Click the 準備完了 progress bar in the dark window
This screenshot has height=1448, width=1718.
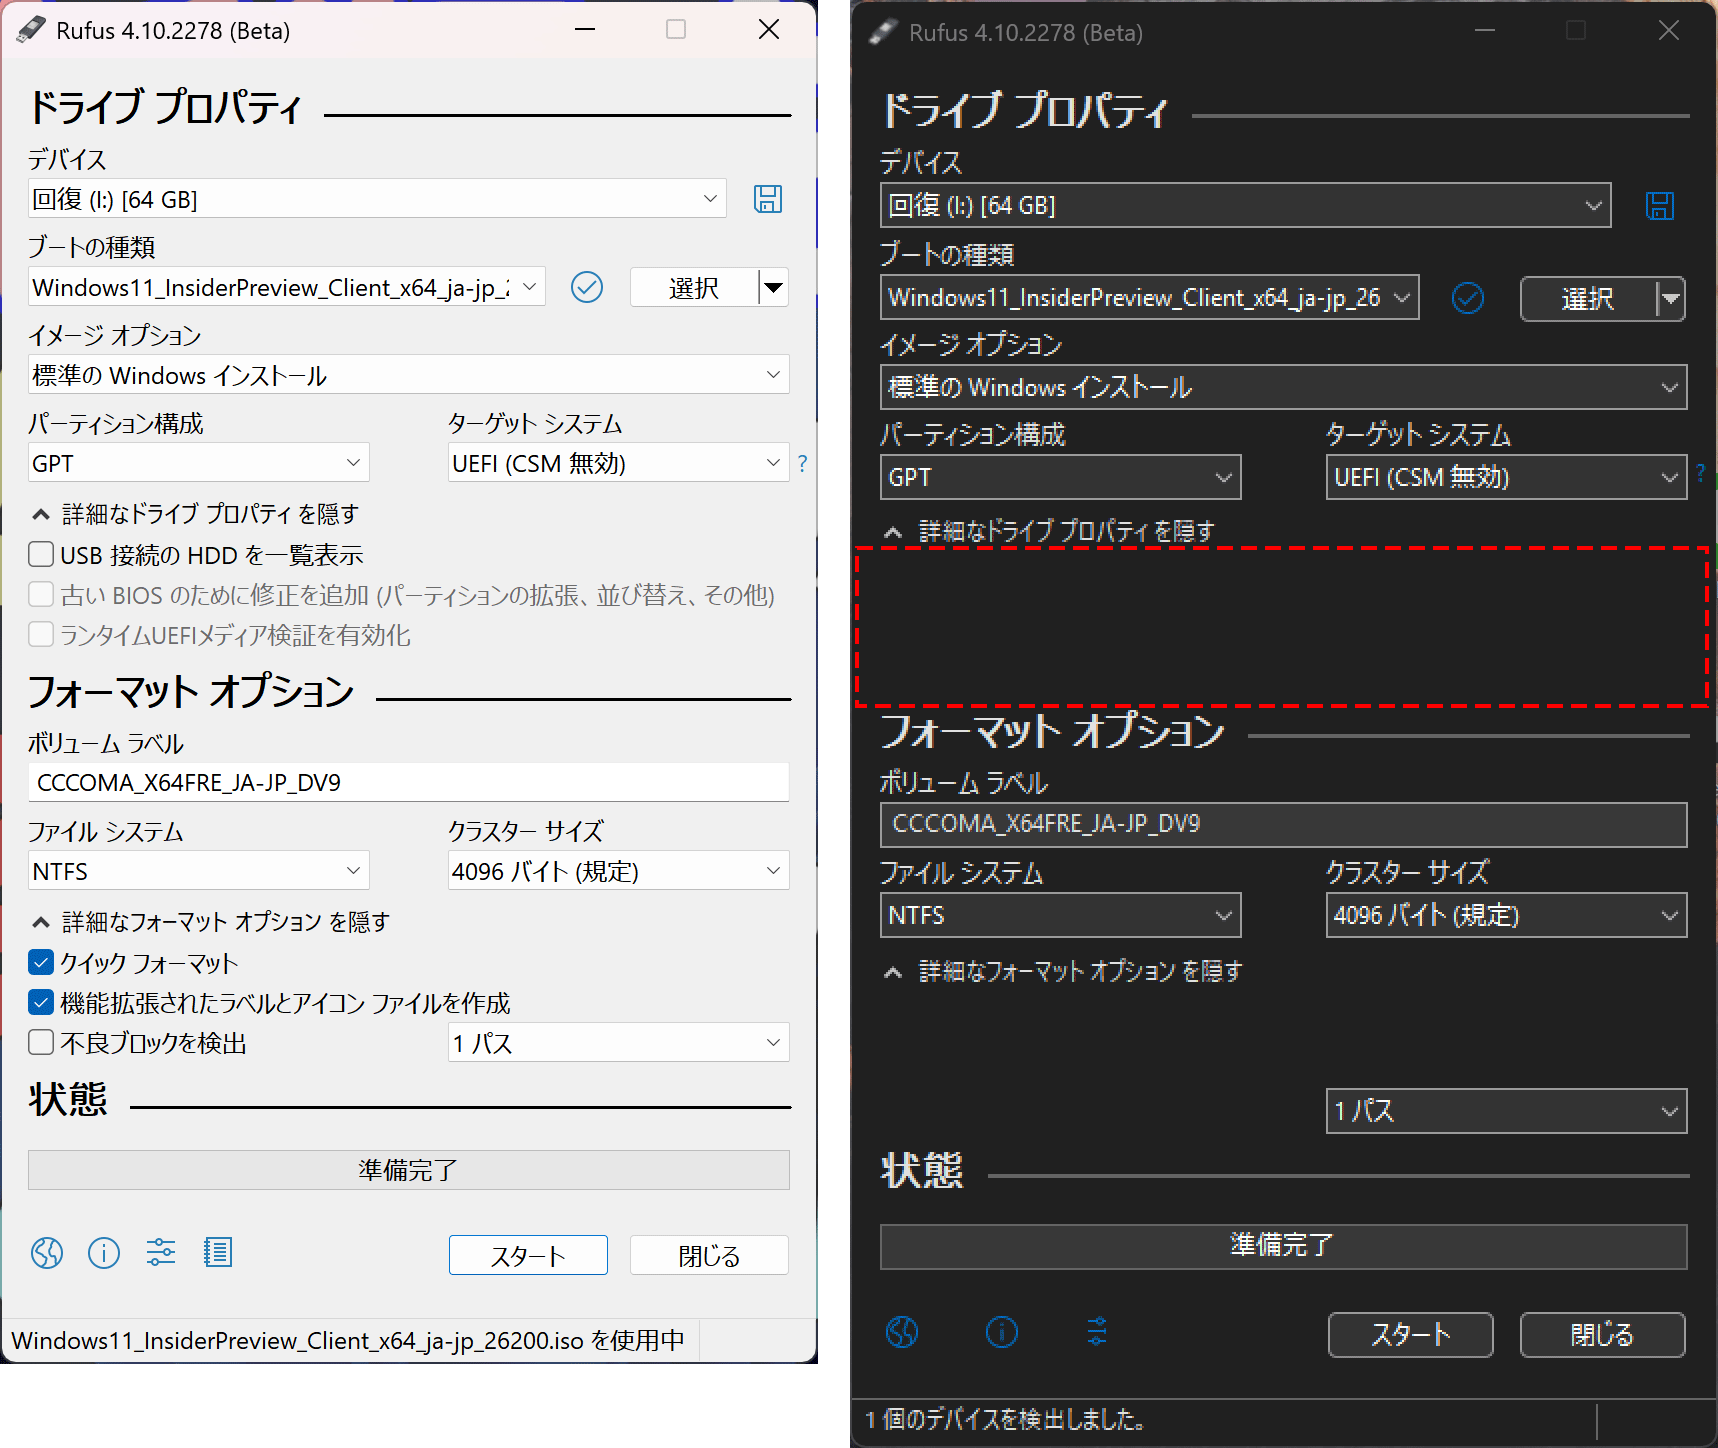pos(1283,1246)
